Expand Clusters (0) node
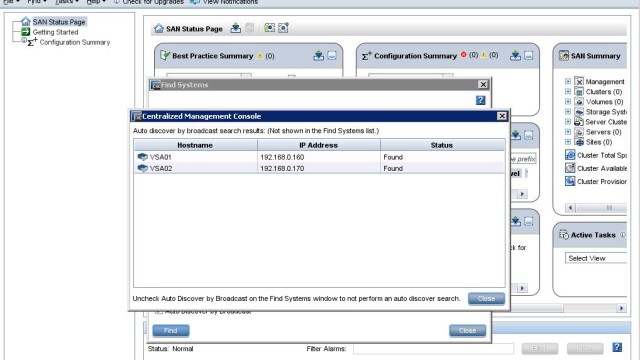The width and height of the screenshot is (640, 360). (568, 91)
